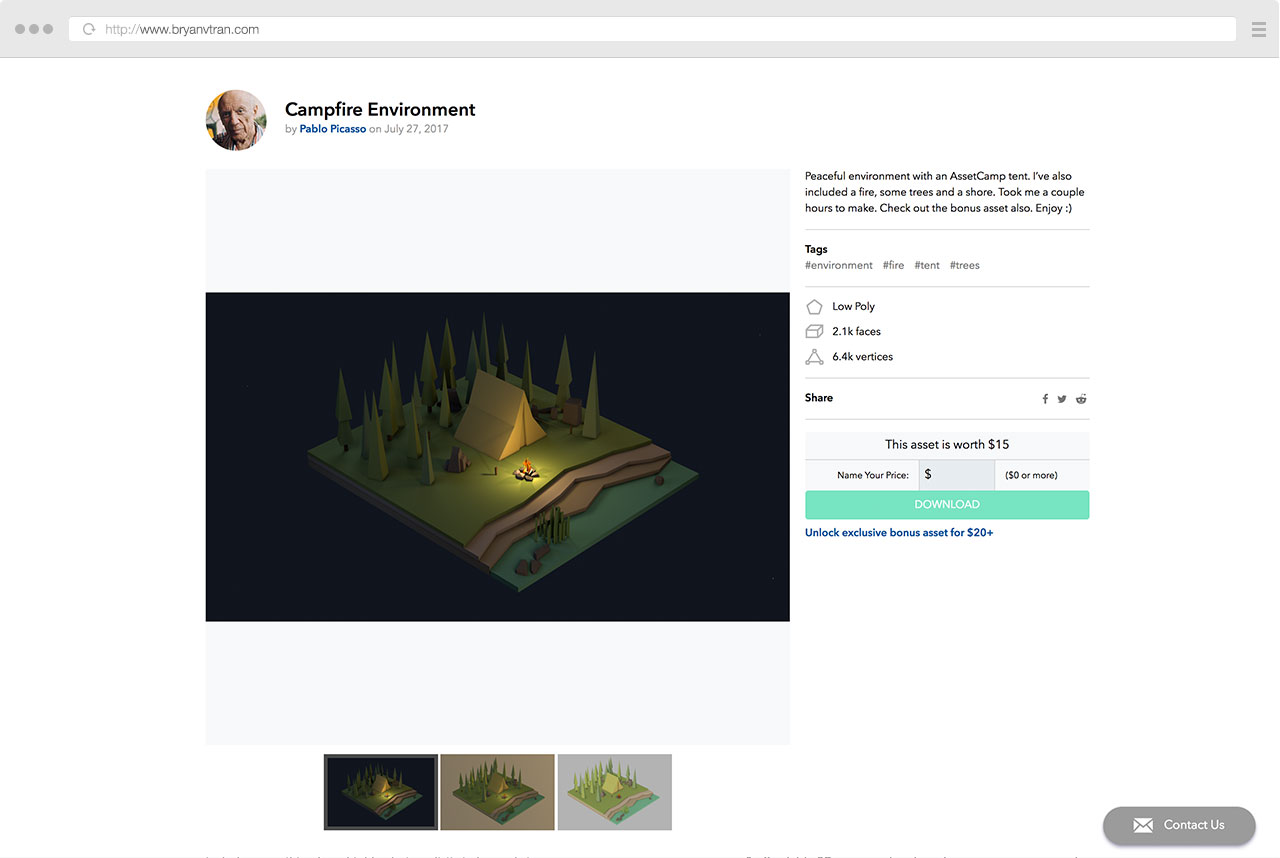Click the vertices triangle icon
Screen dimensions: 1280x858
pos(814,357)
